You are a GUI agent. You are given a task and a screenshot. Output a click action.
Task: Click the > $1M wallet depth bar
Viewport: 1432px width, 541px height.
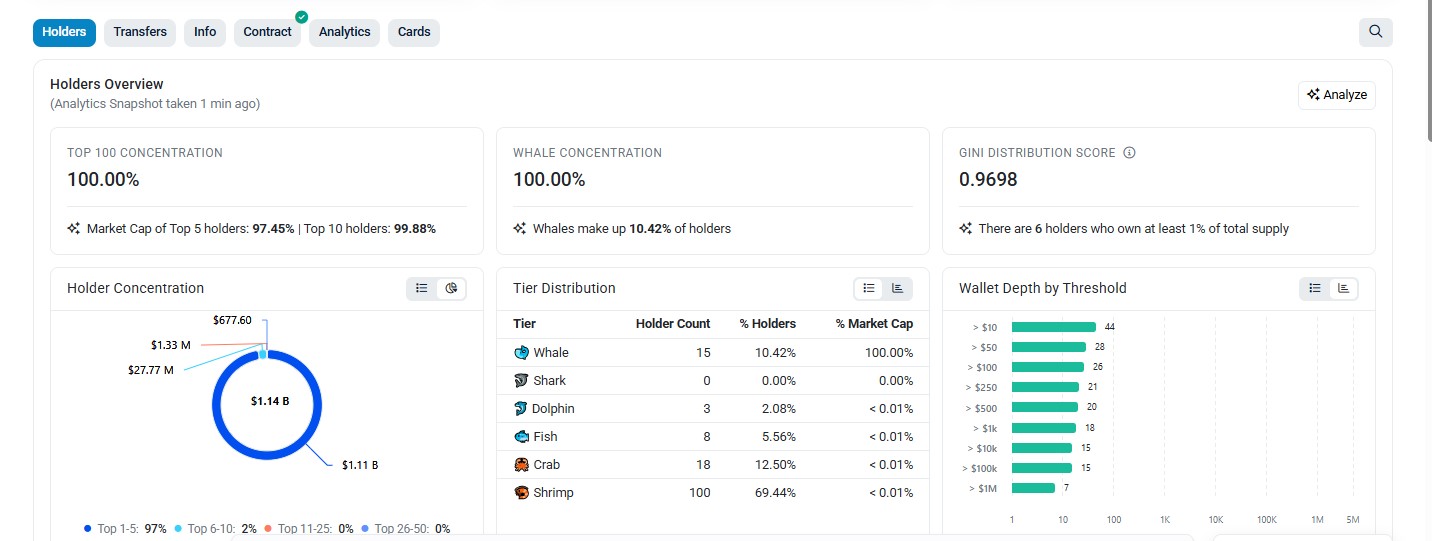tap(1033, 488)
